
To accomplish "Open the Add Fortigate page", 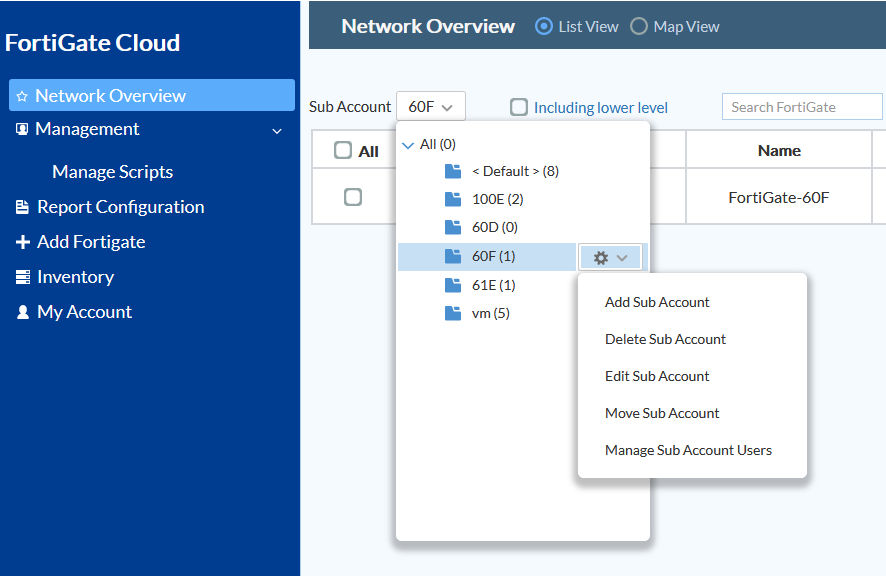I will 91,242.
